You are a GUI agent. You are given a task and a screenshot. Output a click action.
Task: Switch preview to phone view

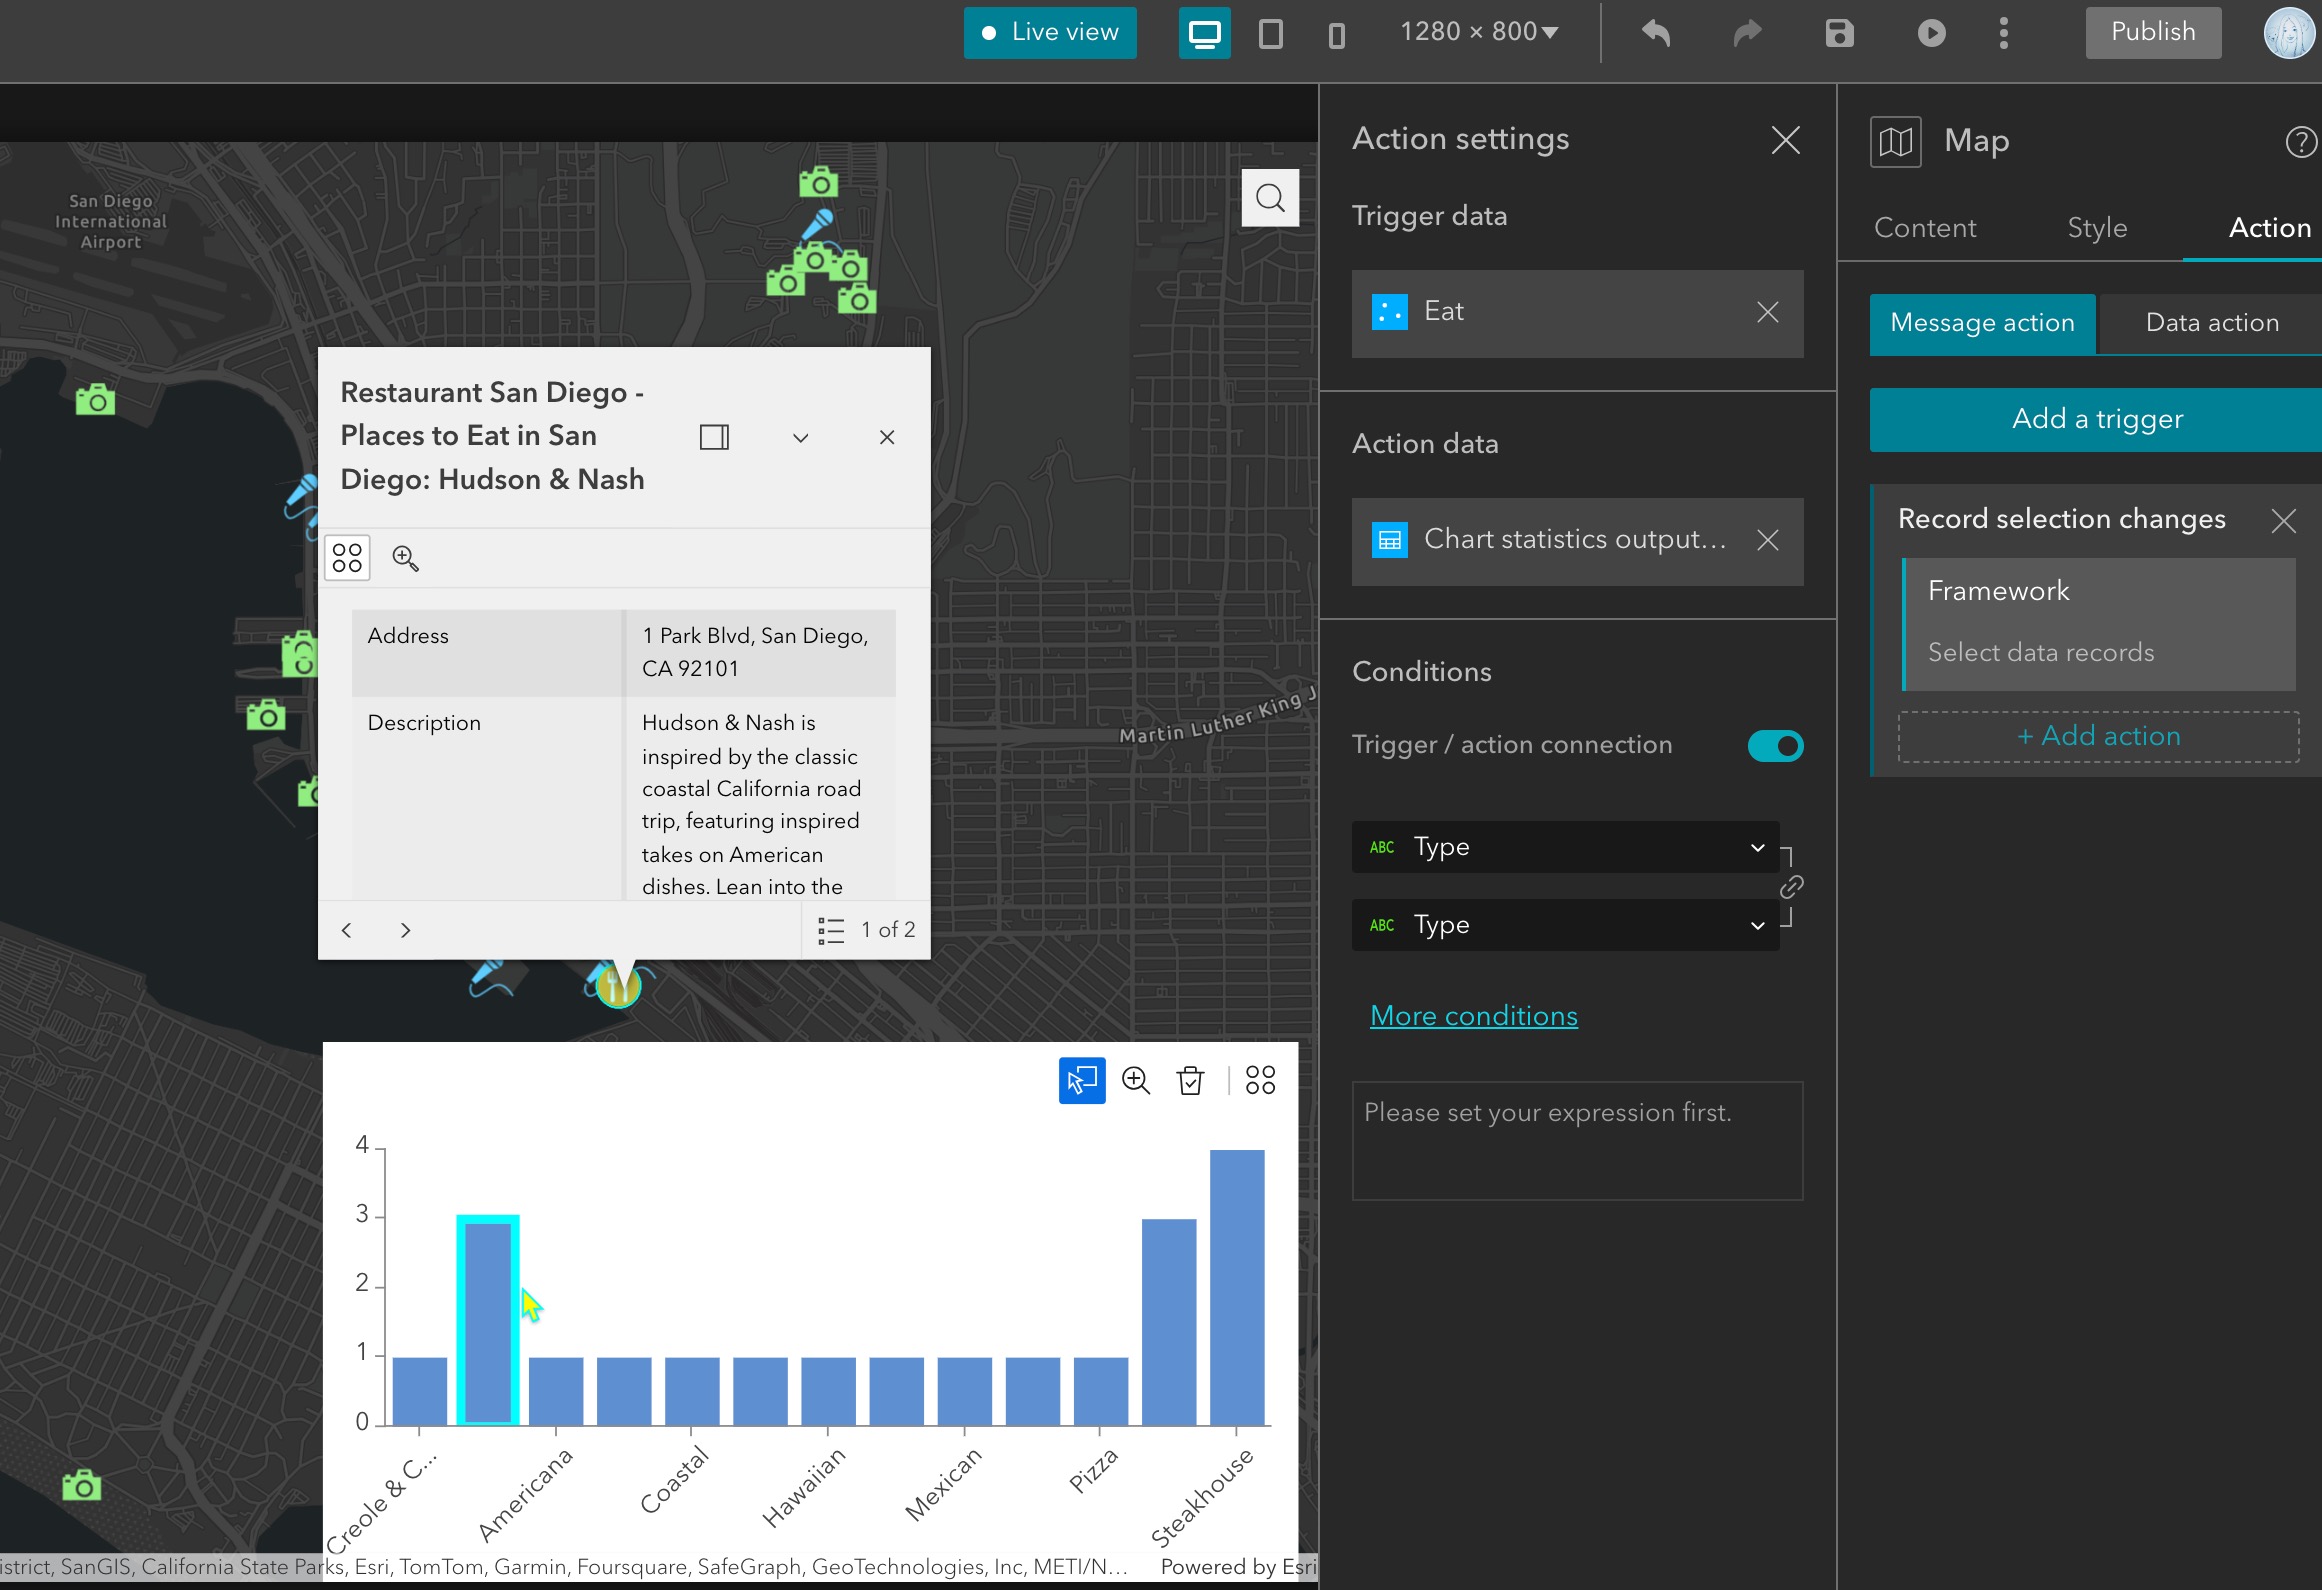[x=1336, y=33]
